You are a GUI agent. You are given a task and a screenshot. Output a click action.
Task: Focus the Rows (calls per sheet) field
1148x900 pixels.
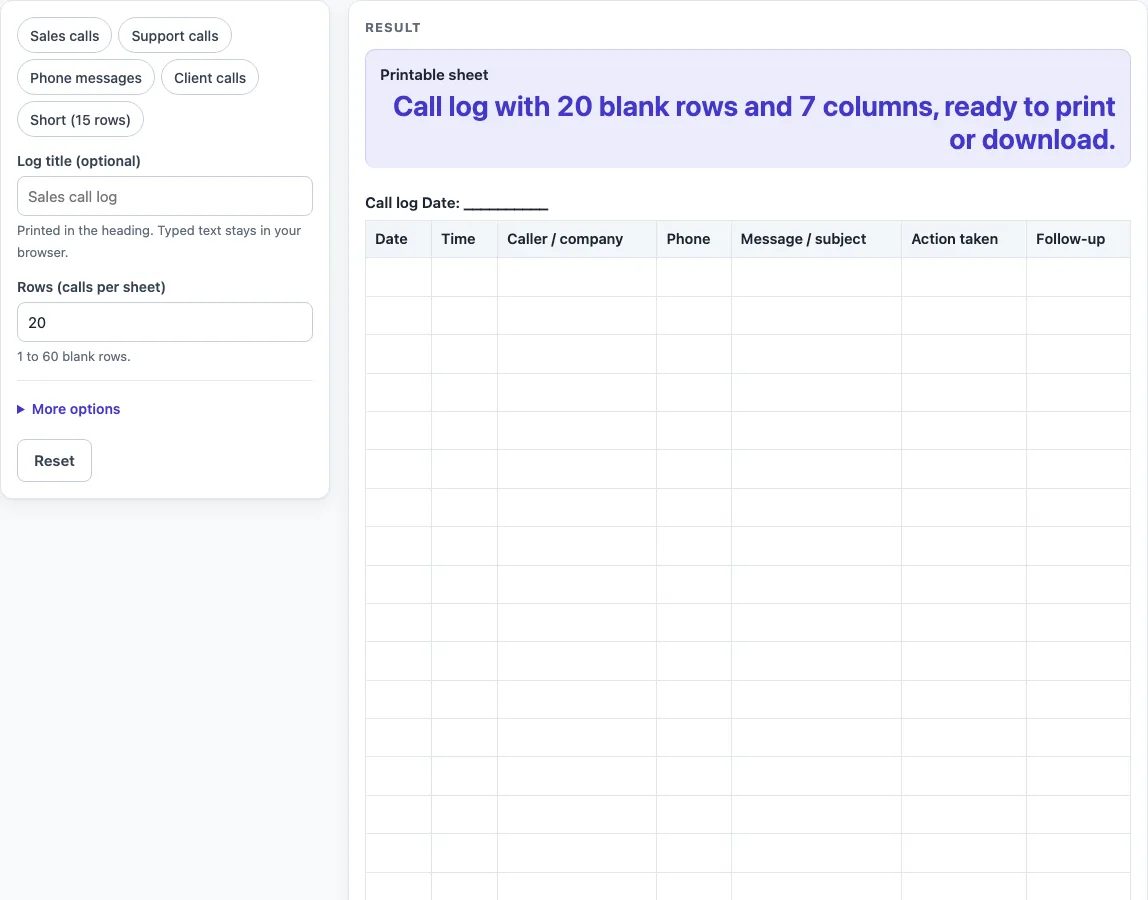(x=165, y=322)
